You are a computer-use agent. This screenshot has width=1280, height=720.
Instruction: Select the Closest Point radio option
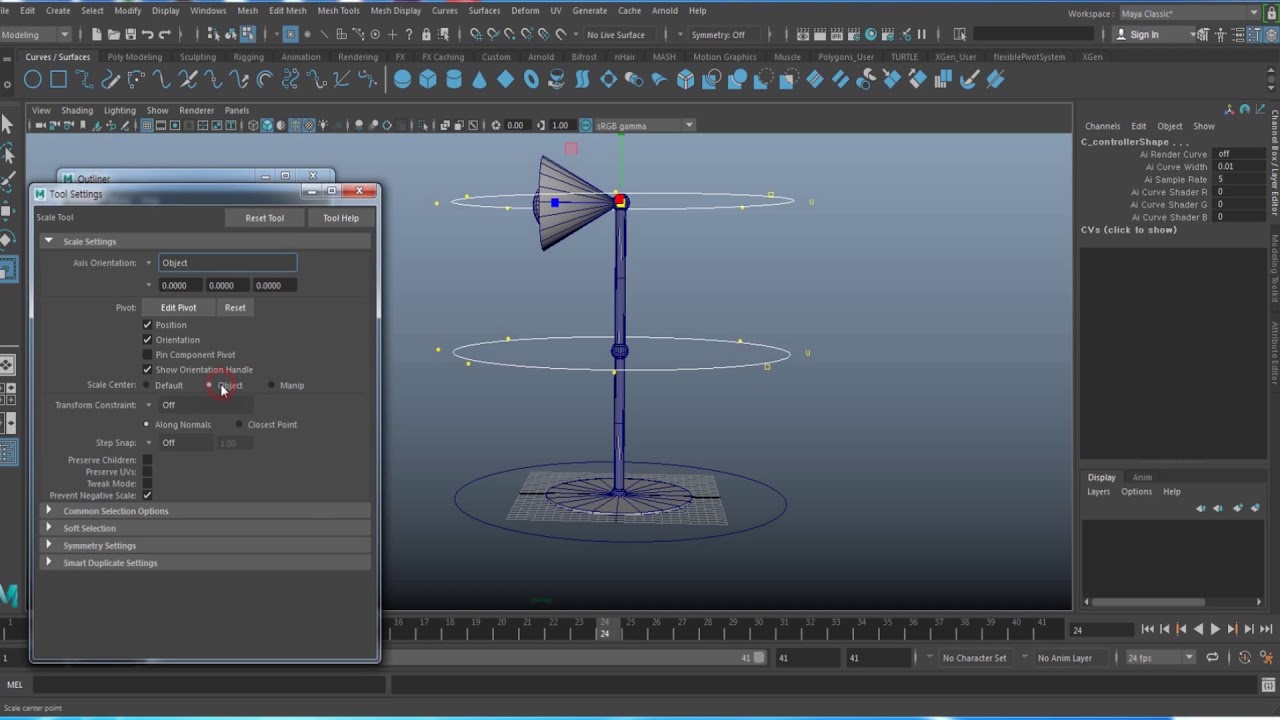(239, 425)
